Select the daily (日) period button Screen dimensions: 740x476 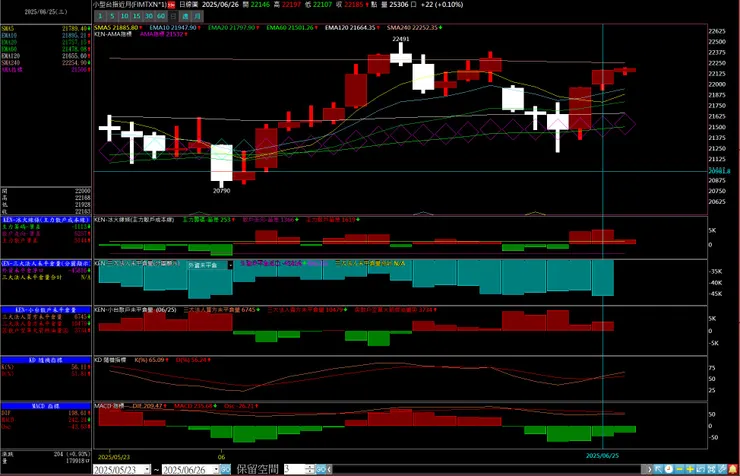pos(173,16)
